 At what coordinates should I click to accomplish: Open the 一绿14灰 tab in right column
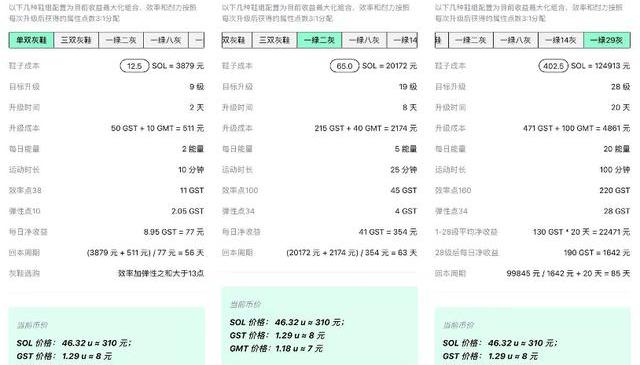pos(561,40)
